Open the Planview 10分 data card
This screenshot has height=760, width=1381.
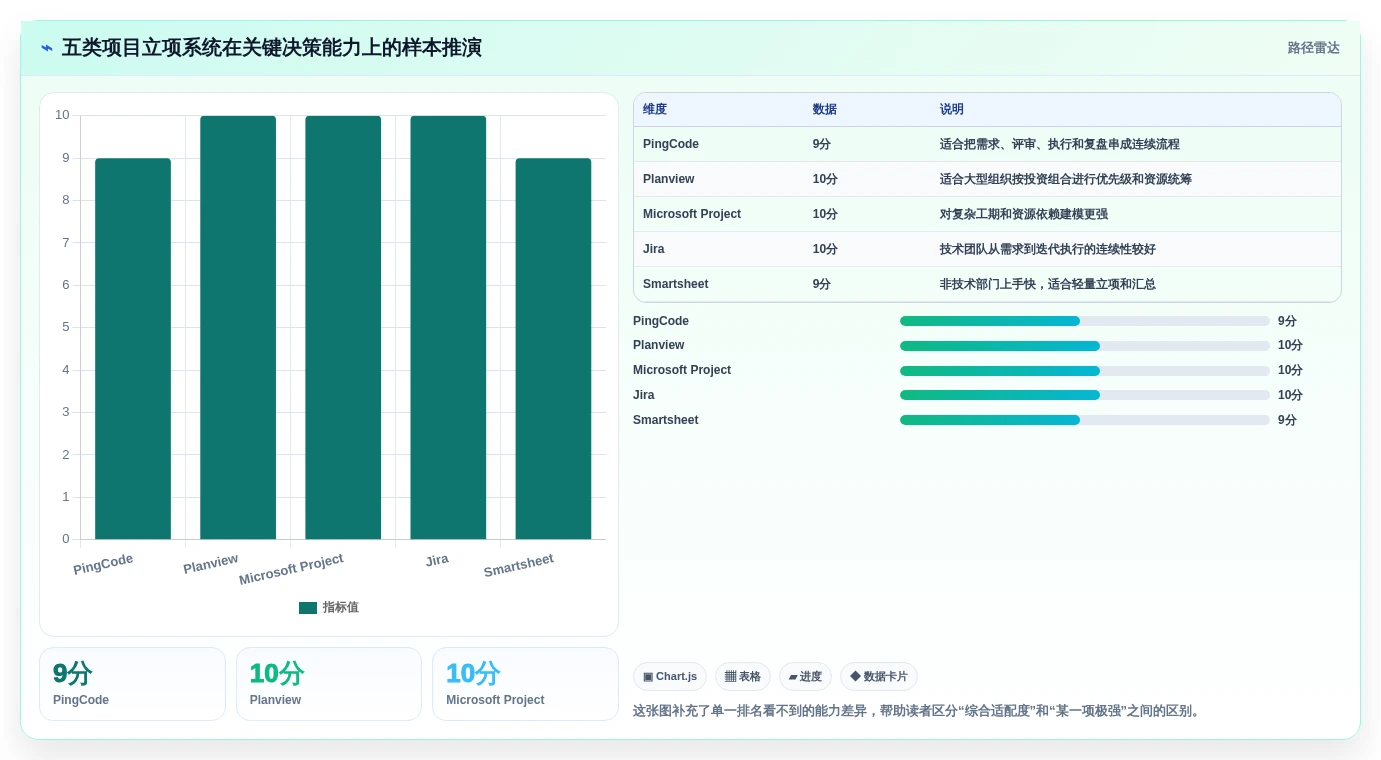pyautogui.click(x=329, y=684)
